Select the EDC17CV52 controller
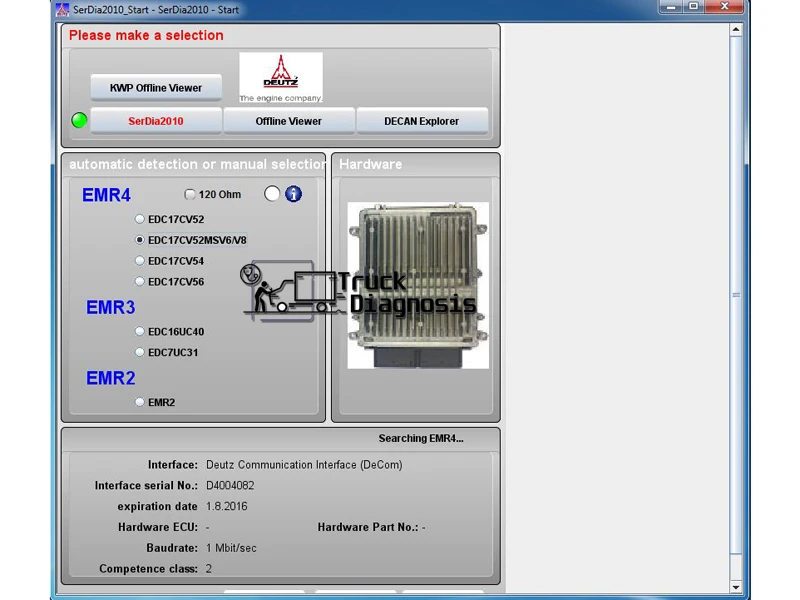 coord(139,218)
